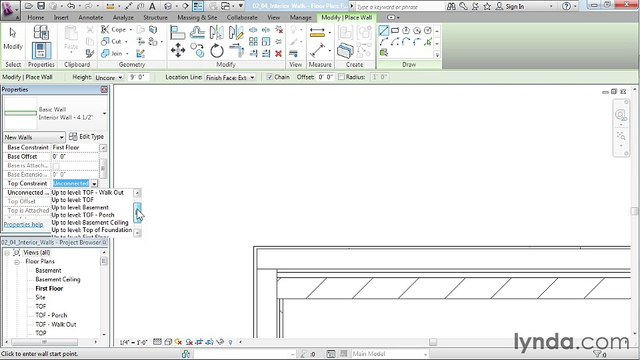Click the drawing area horizontal scrollbar thumb

pyautogui.click(x=433, y=342)
